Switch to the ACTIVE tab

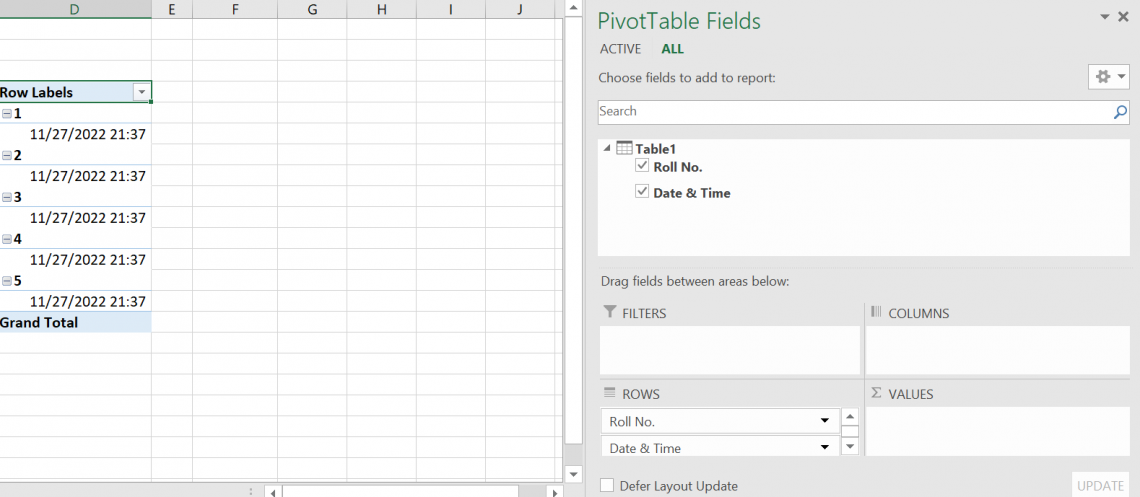pos(620,49)
